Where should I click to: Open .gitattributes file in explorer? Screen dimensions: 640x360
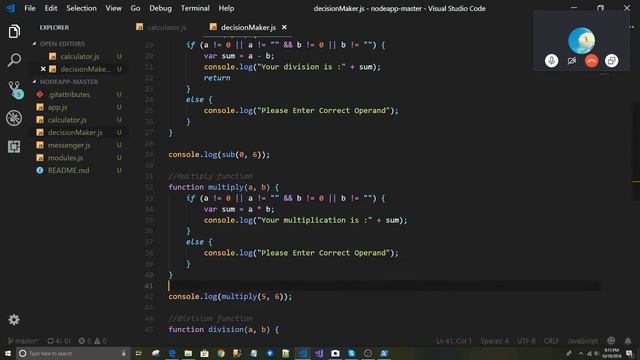click(69, 94)
